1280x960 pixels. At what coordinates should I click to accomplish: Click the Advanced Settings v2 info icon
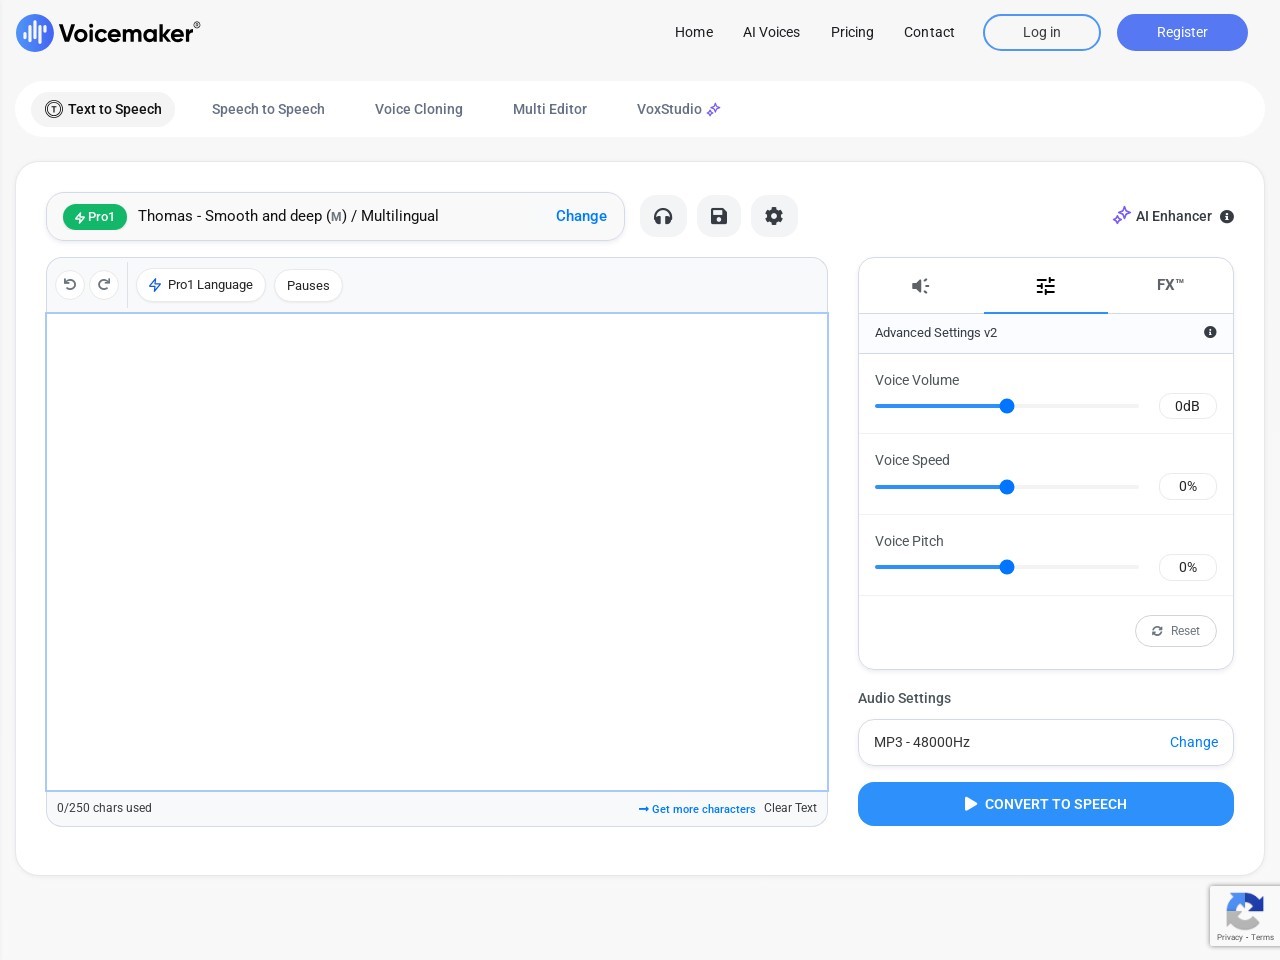[1210, 332]
